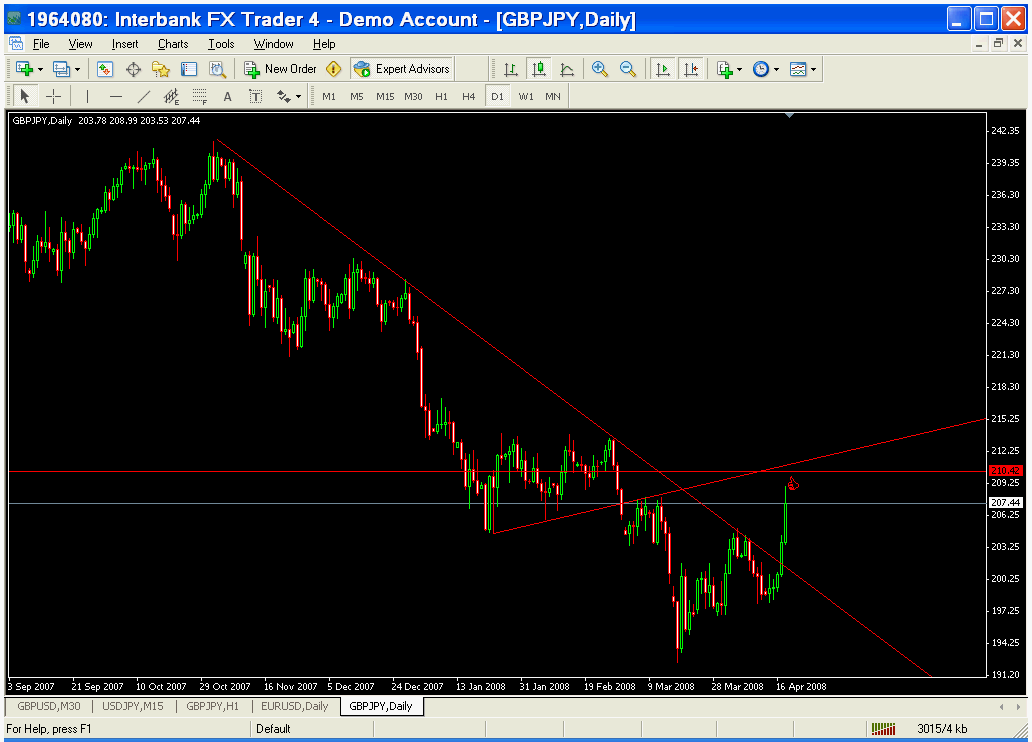
Task: Click the red 210.42 price label
Action: [x=1005, y=471]
